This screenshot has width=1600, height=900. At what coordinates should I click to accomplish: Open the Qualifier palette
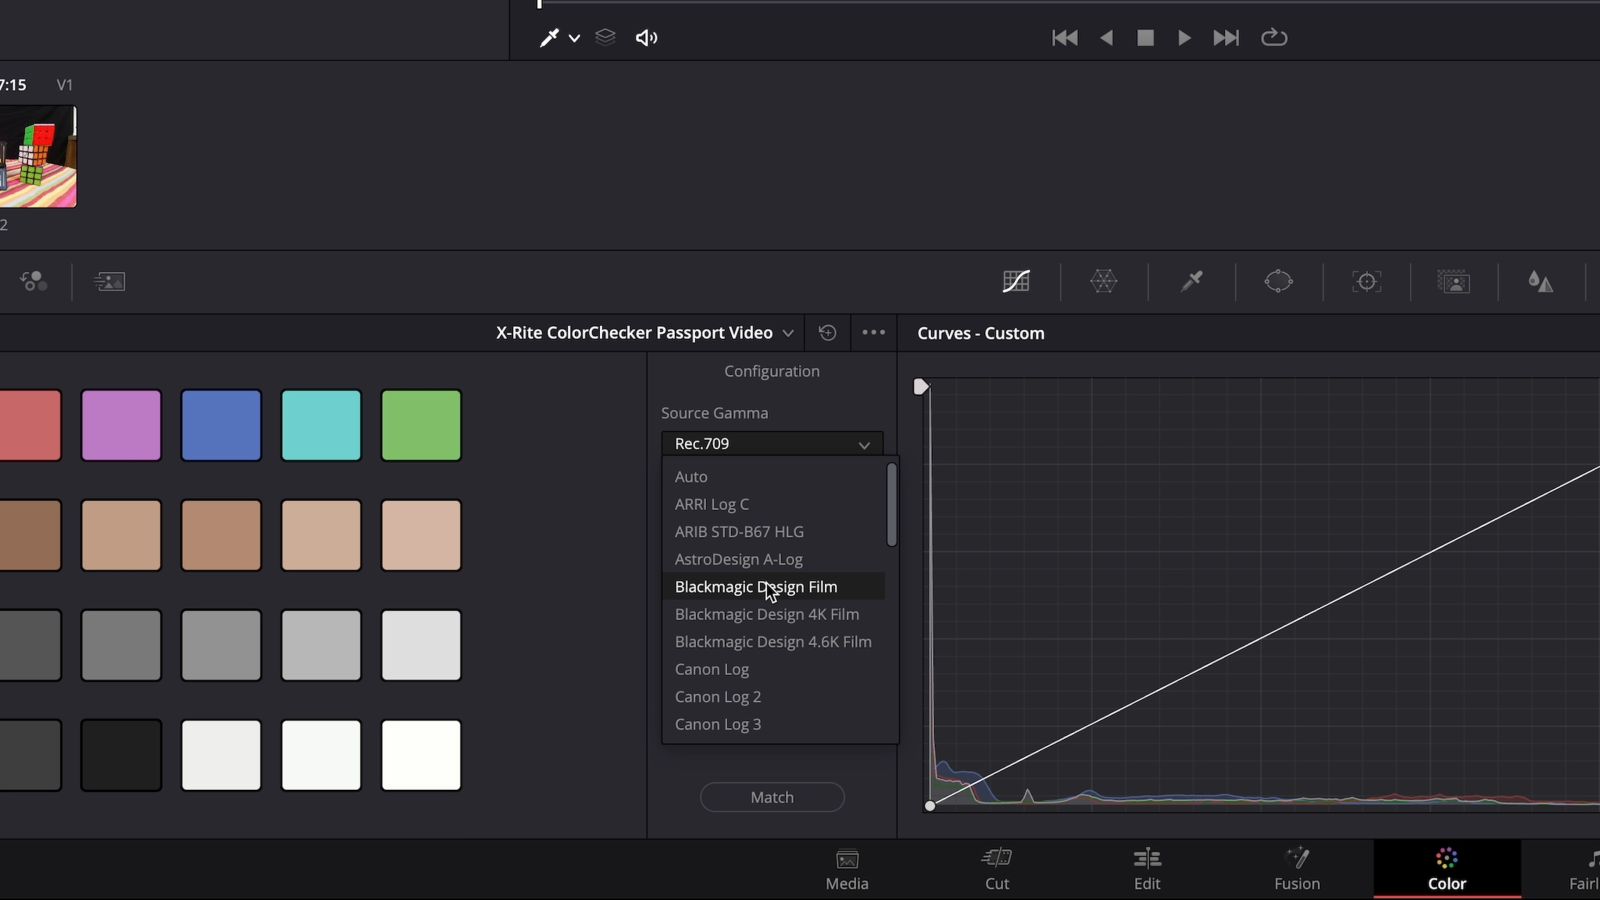pos(1191,282)
